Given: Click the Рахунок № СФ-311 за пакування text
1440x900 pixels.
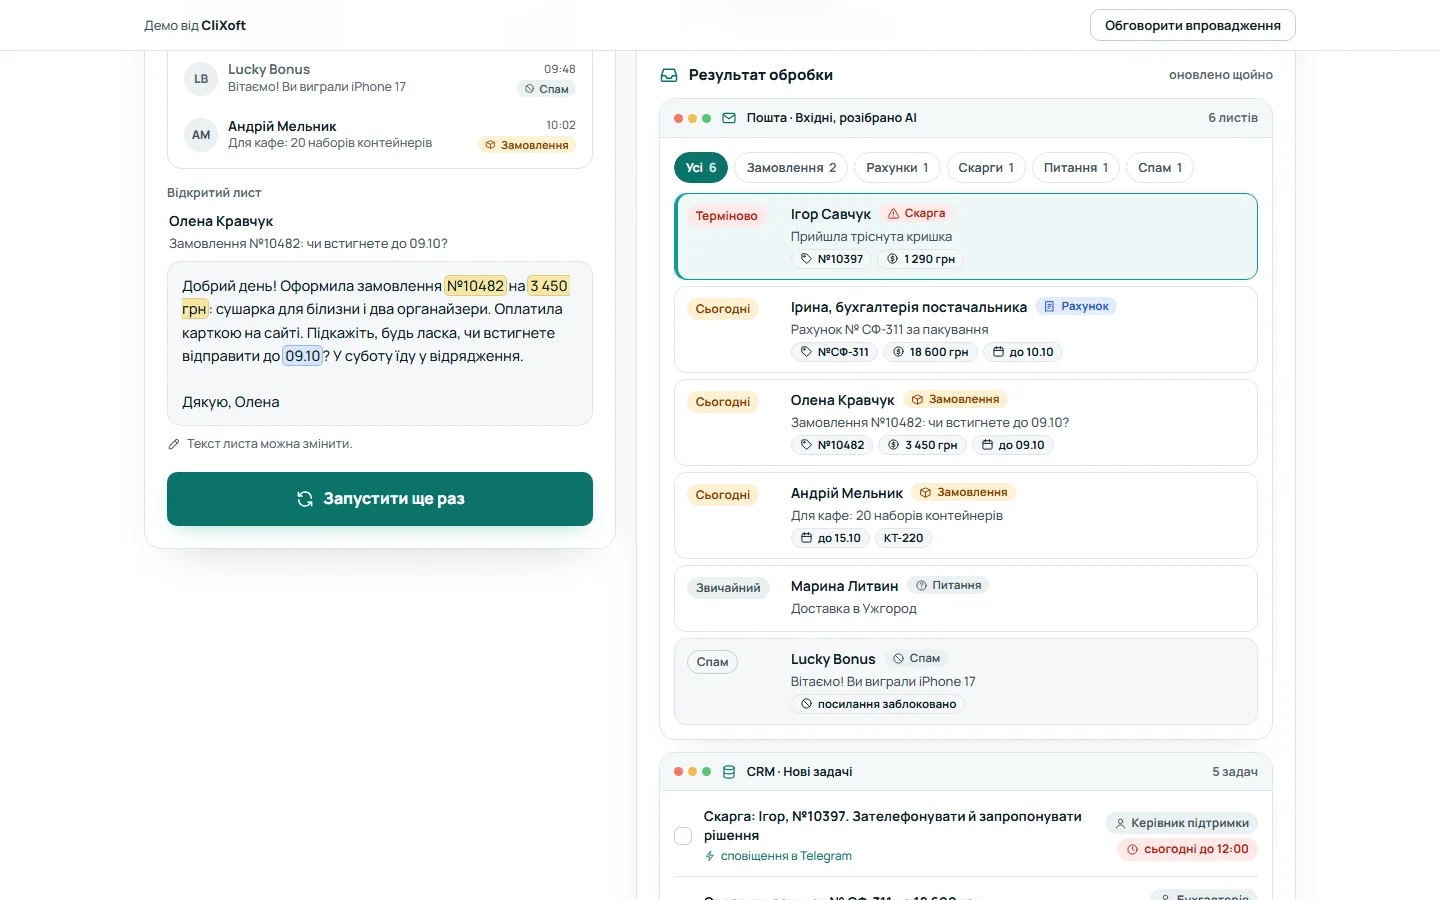Looking at the screenshot, I should pyautogui.click(x=890, y=330).
